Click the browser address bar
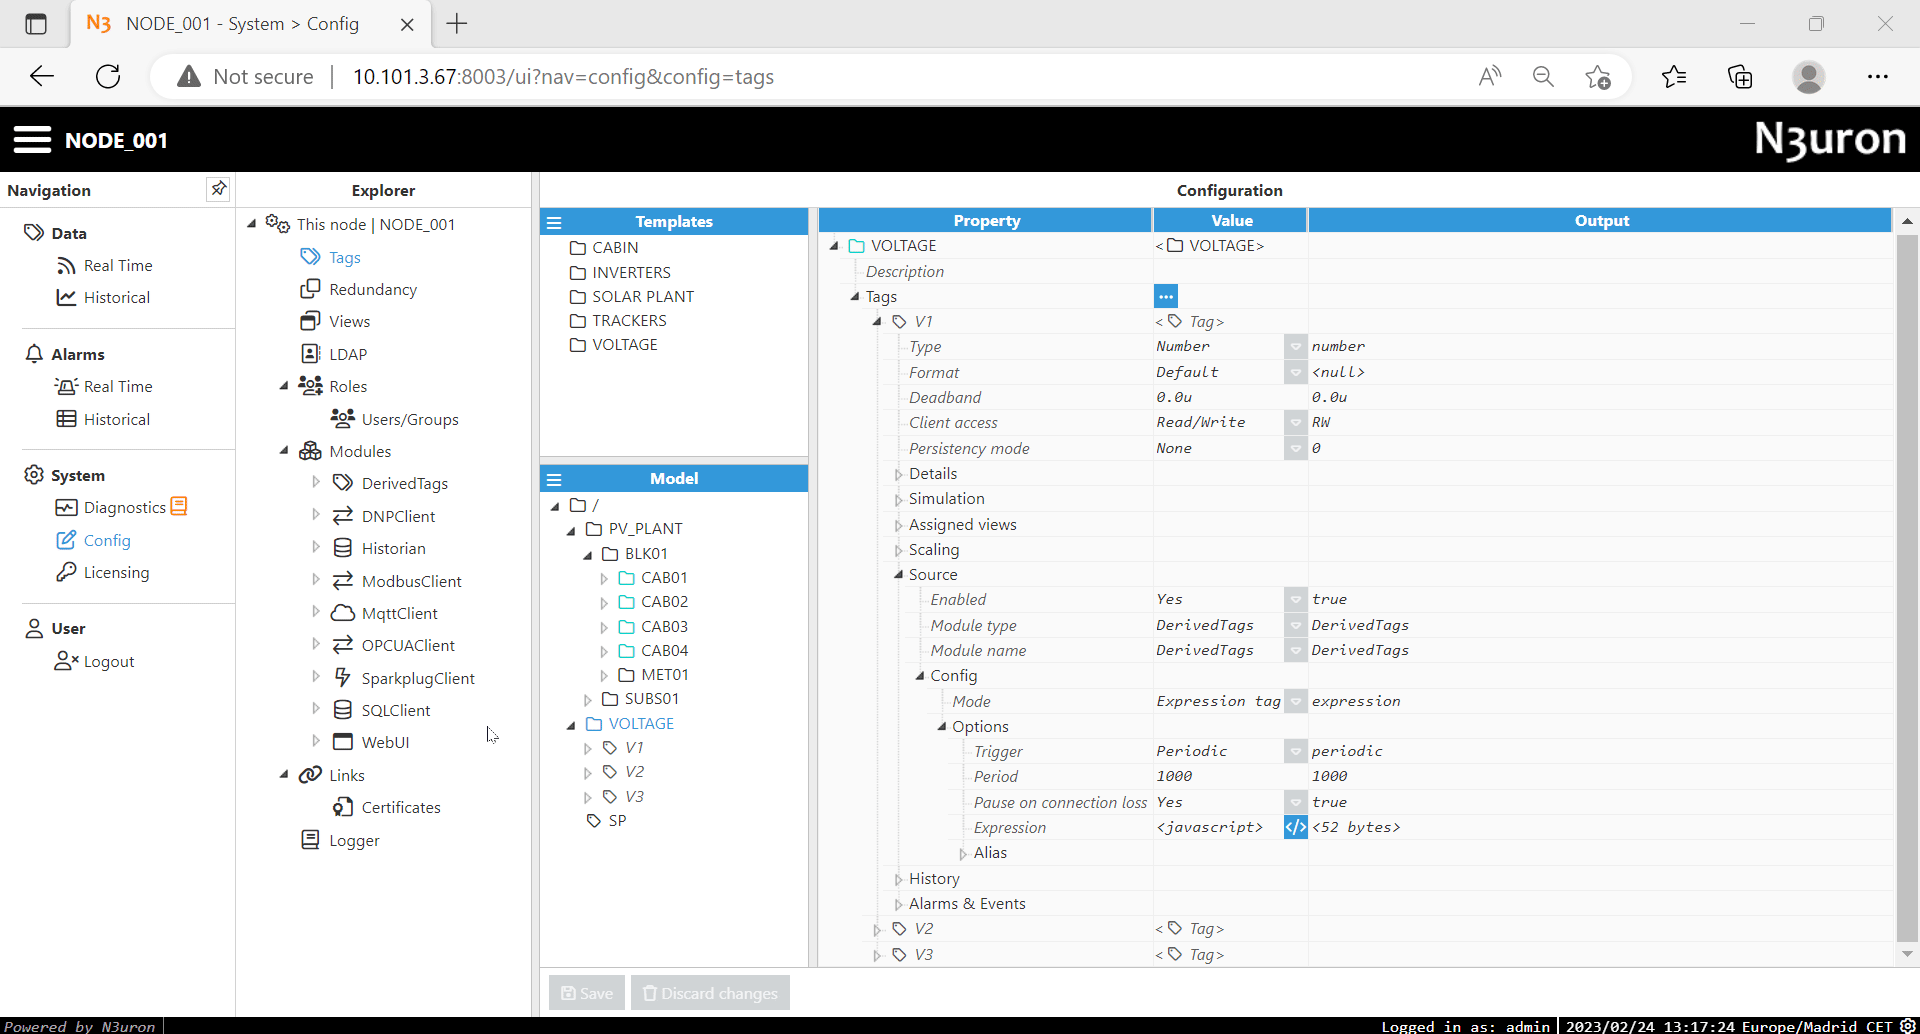1920x1034 pixels. pos(700,76)
